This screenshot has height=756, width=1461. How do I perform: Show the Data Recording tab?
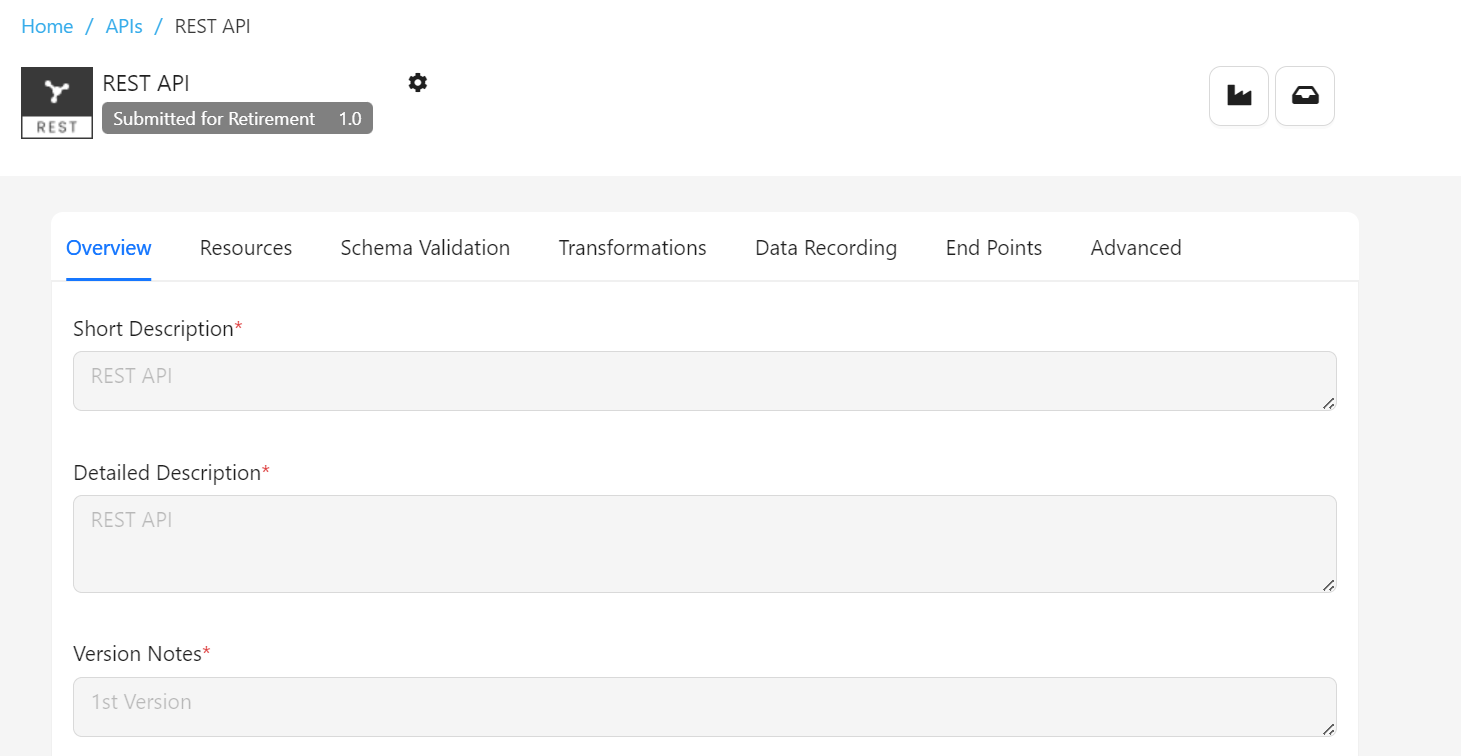[x=826, y=248]
